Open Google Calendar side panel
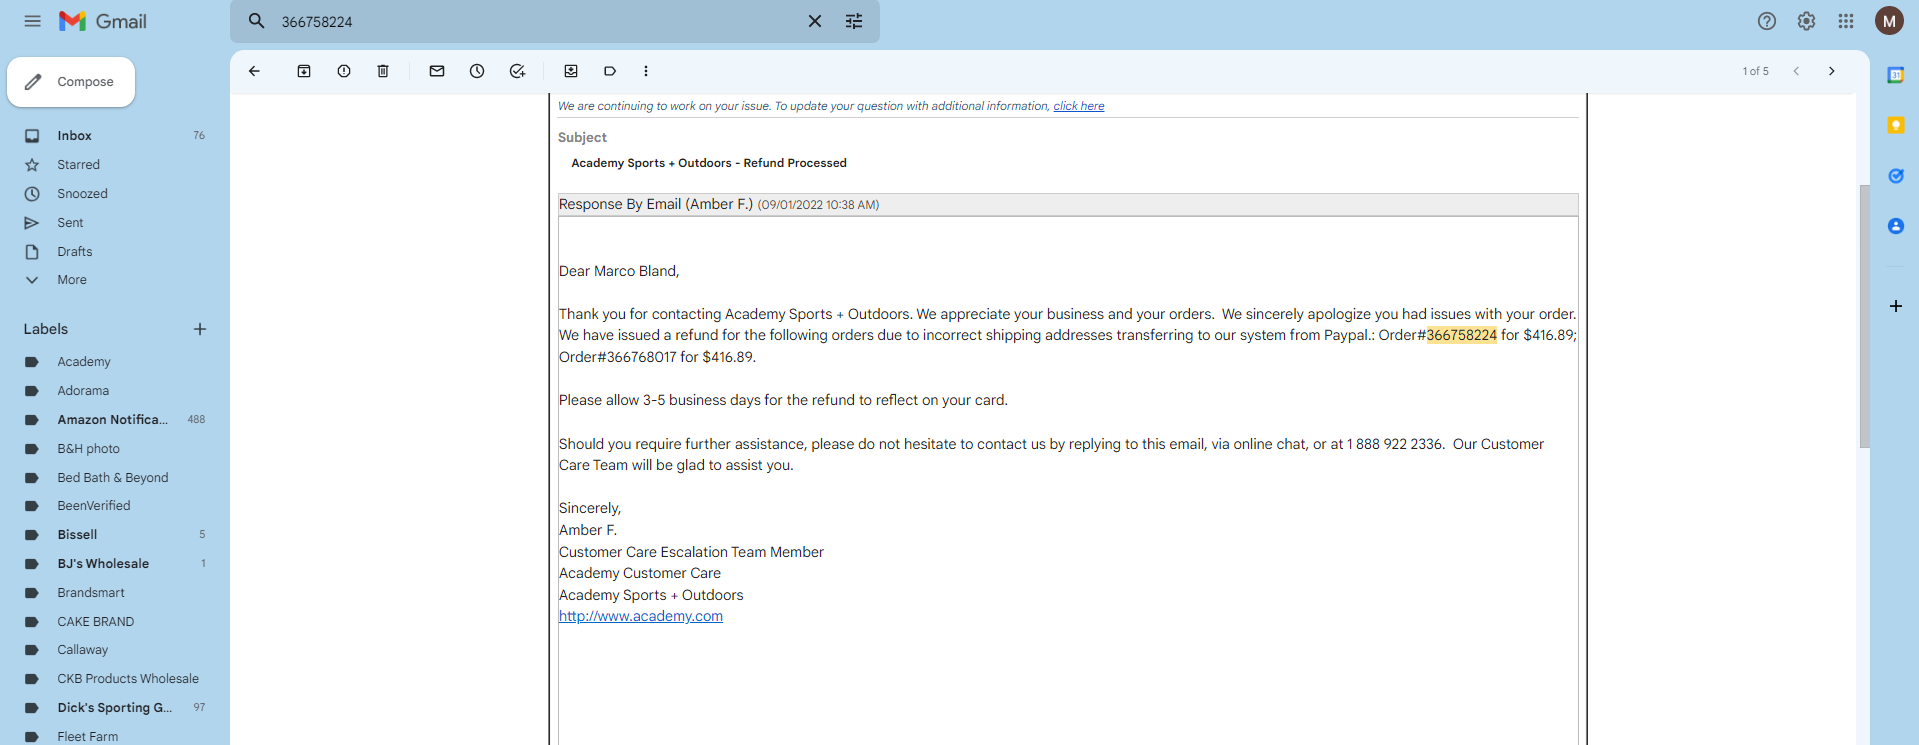The width and height of the screenshot is (1919, 745). pyautogui.click(x=1895, y=75)
